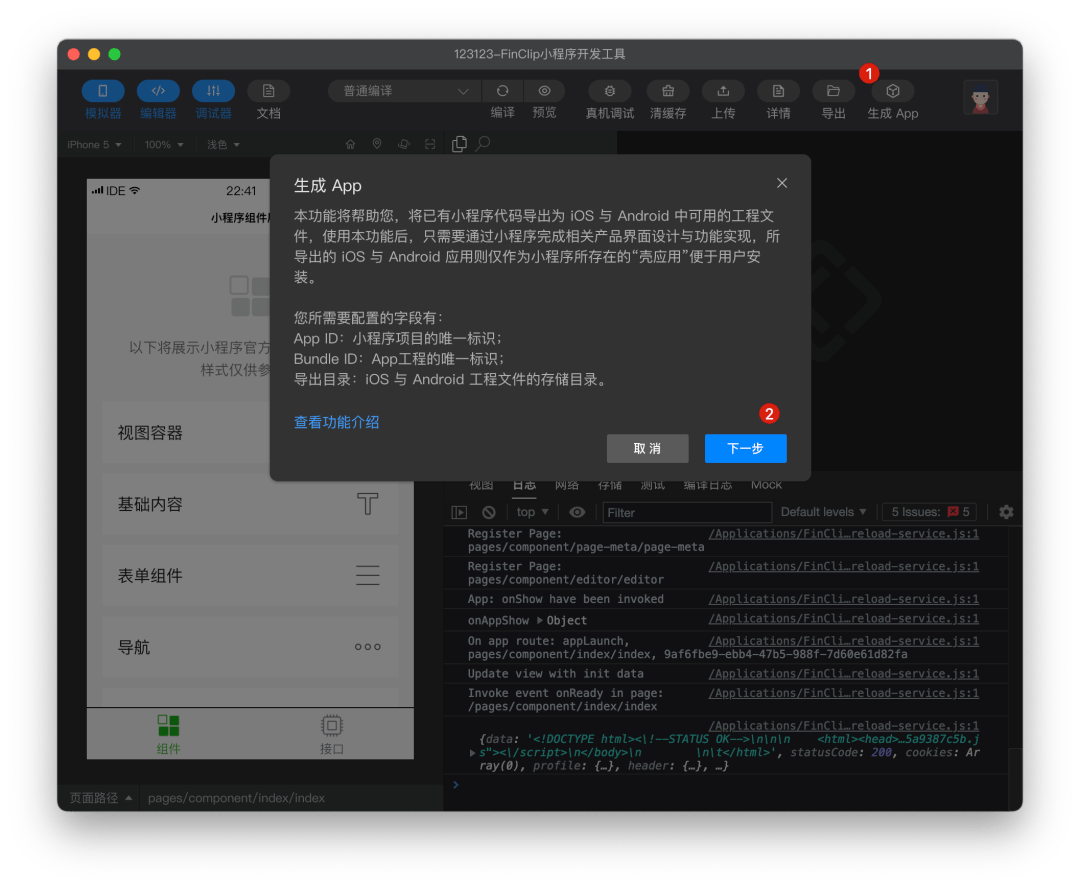Click the console Filter input field

[687, 512]
